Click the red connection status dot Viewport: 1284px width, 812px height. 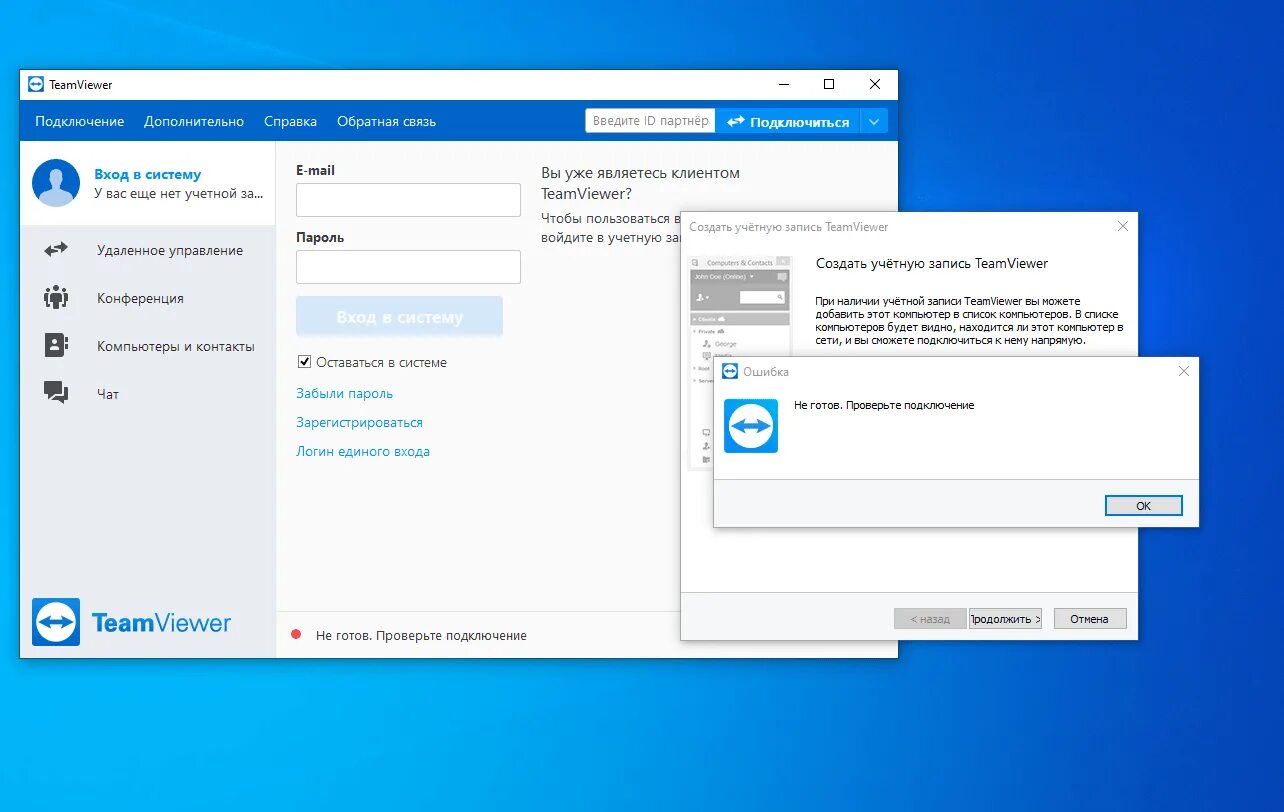point(296,635)
